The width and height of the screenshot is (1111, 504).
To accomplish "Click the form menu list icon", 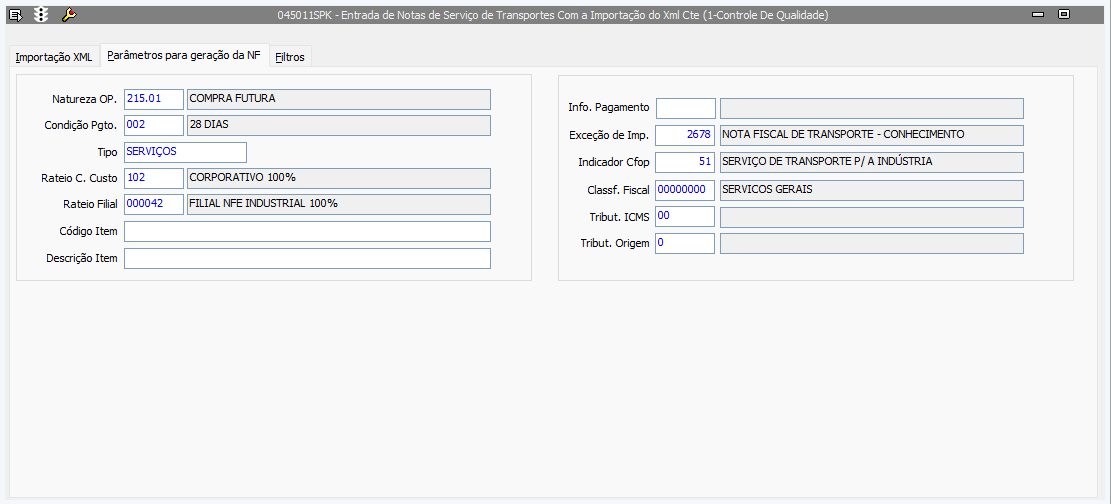I will pyautogui.click(x=15, y=15).
